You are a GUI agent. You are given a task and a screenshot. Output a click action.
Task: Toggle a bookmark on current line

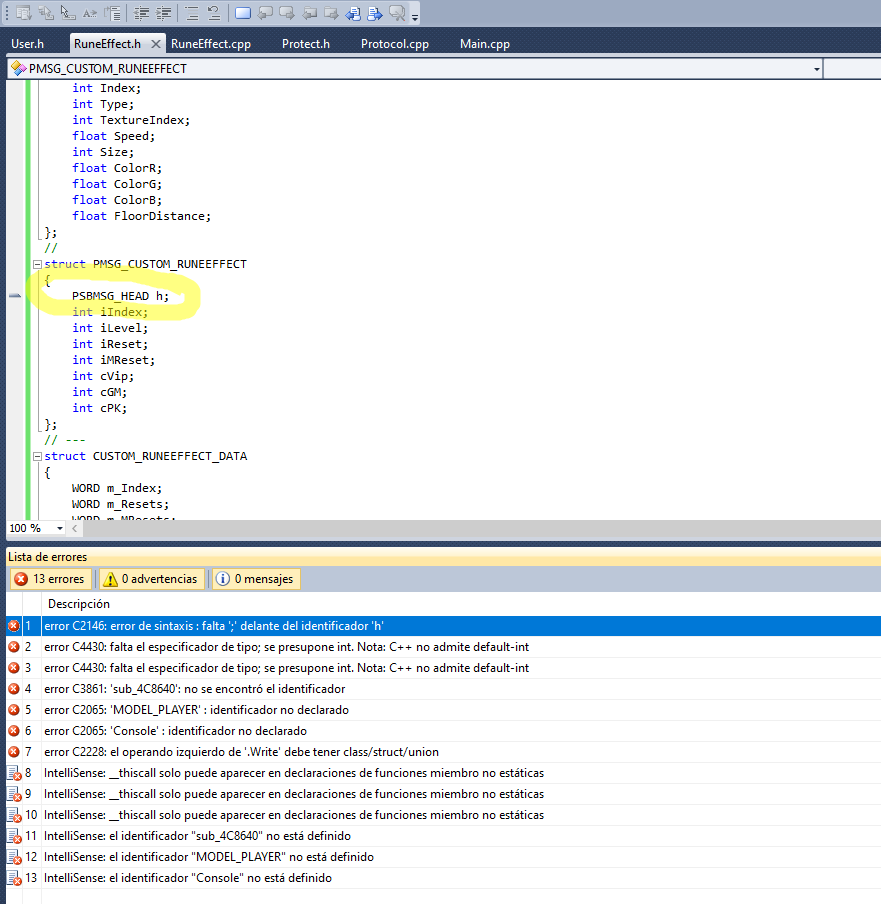pyautogui.click(x=243, y=13)
